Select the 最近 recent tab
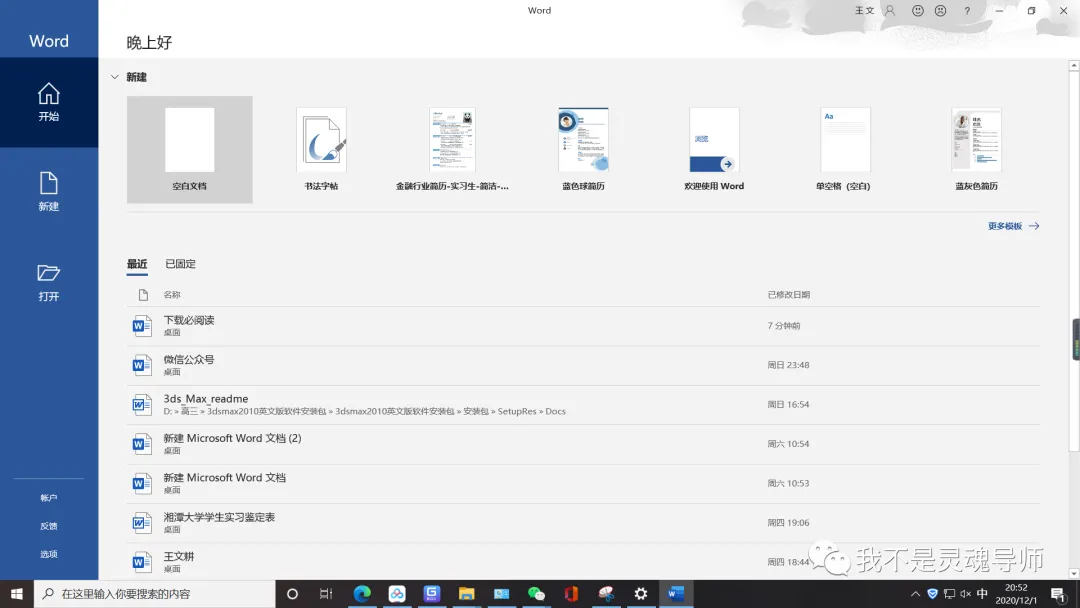This screenshot has height=608, width=1080. 137,264
